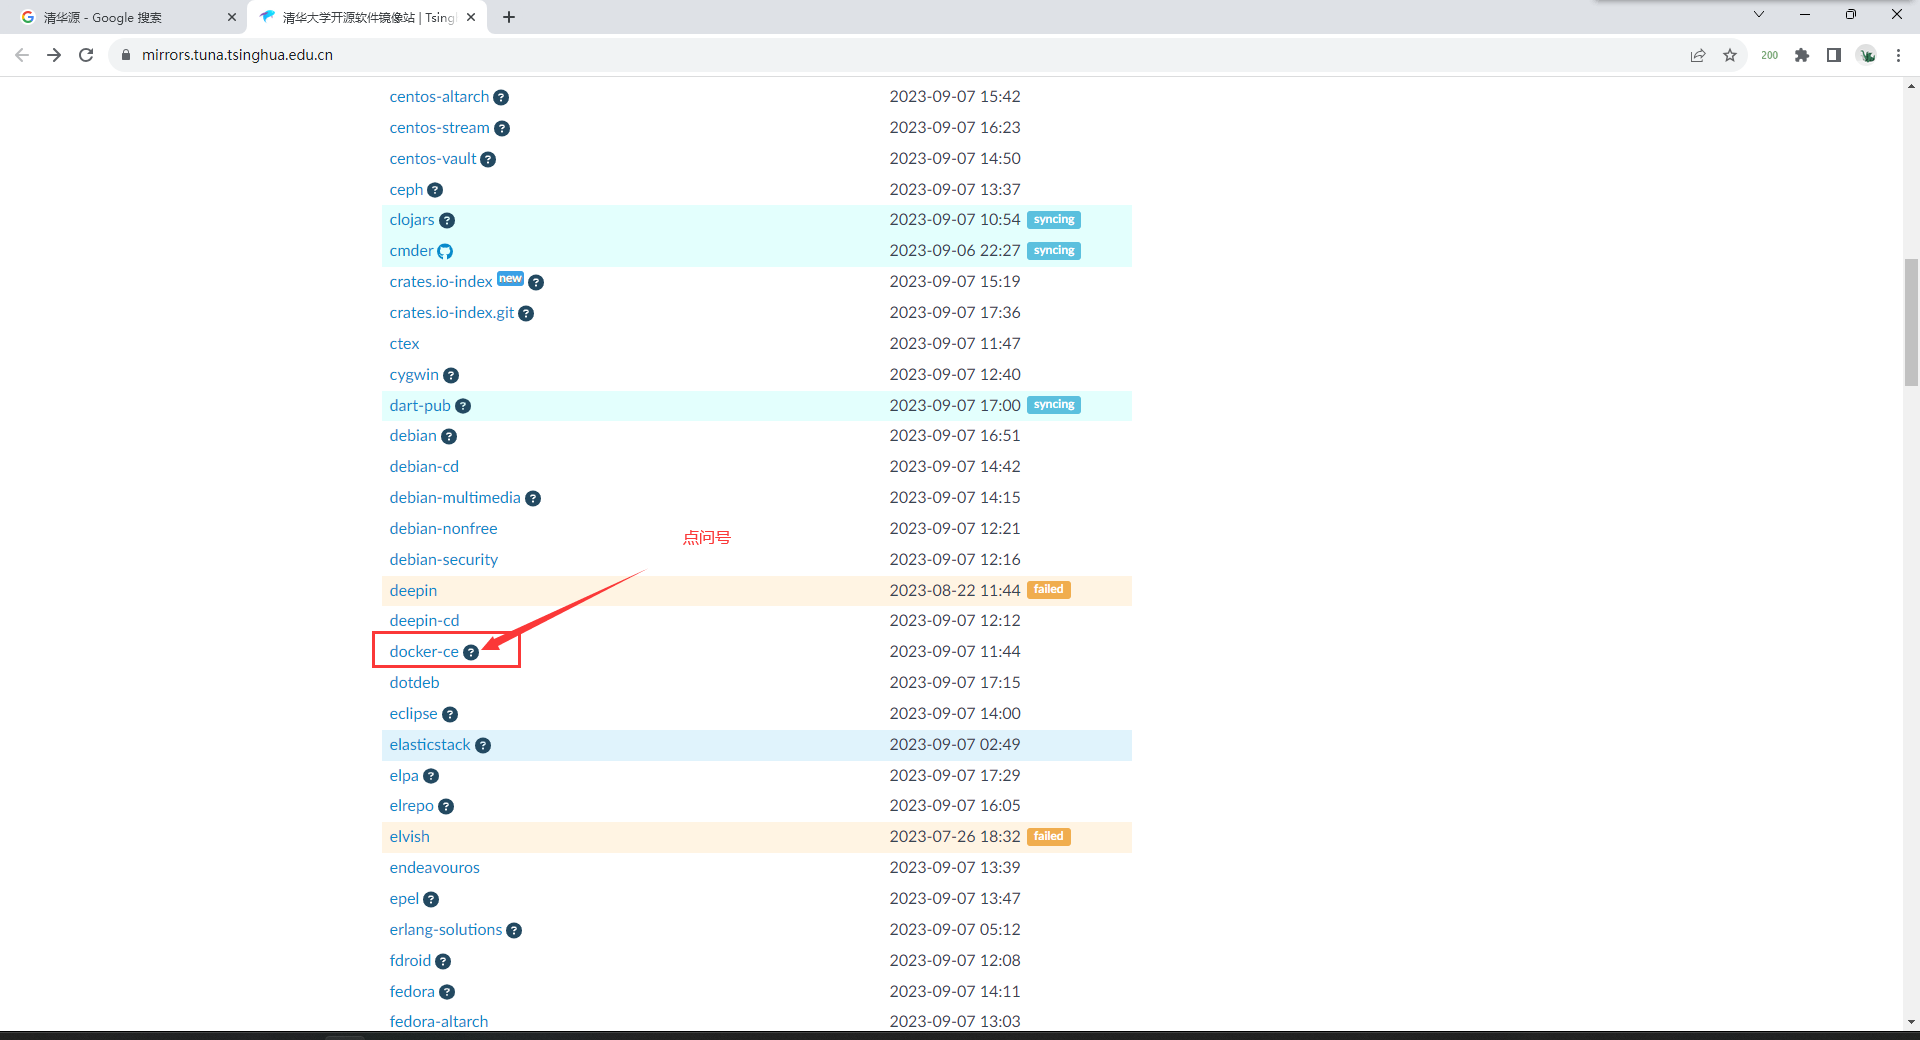Viewport: 1920px width, 1040px height.
Task: Open the fedora-altarch mirror link
Action: [439, 1022]
